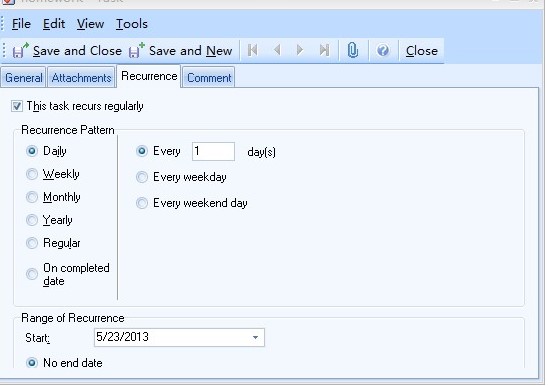Switch to the Attachments tab
548x386 pixels.
(81, 78)
